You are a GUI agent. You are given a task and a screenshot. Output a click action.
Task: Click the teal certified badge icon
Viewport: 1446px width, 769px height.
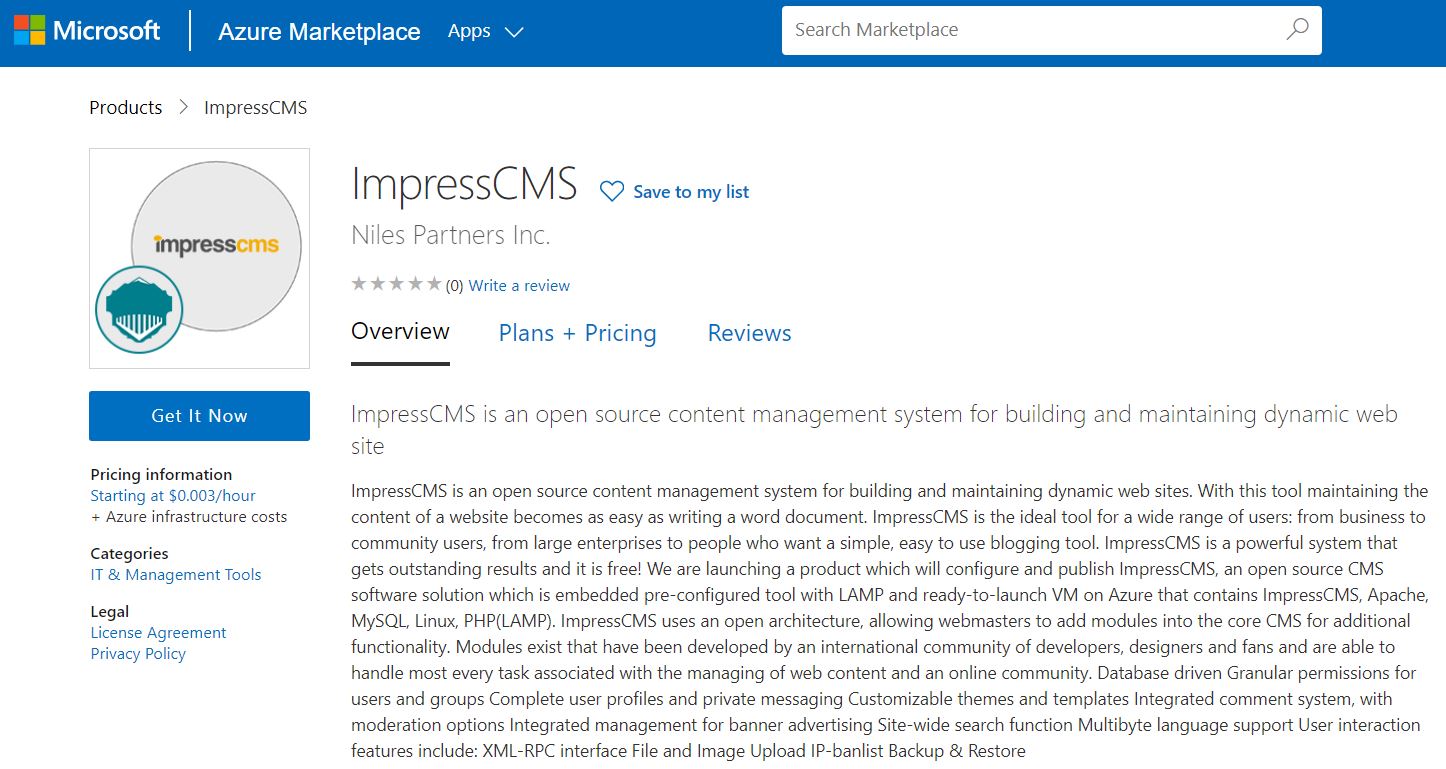(139, 310)
